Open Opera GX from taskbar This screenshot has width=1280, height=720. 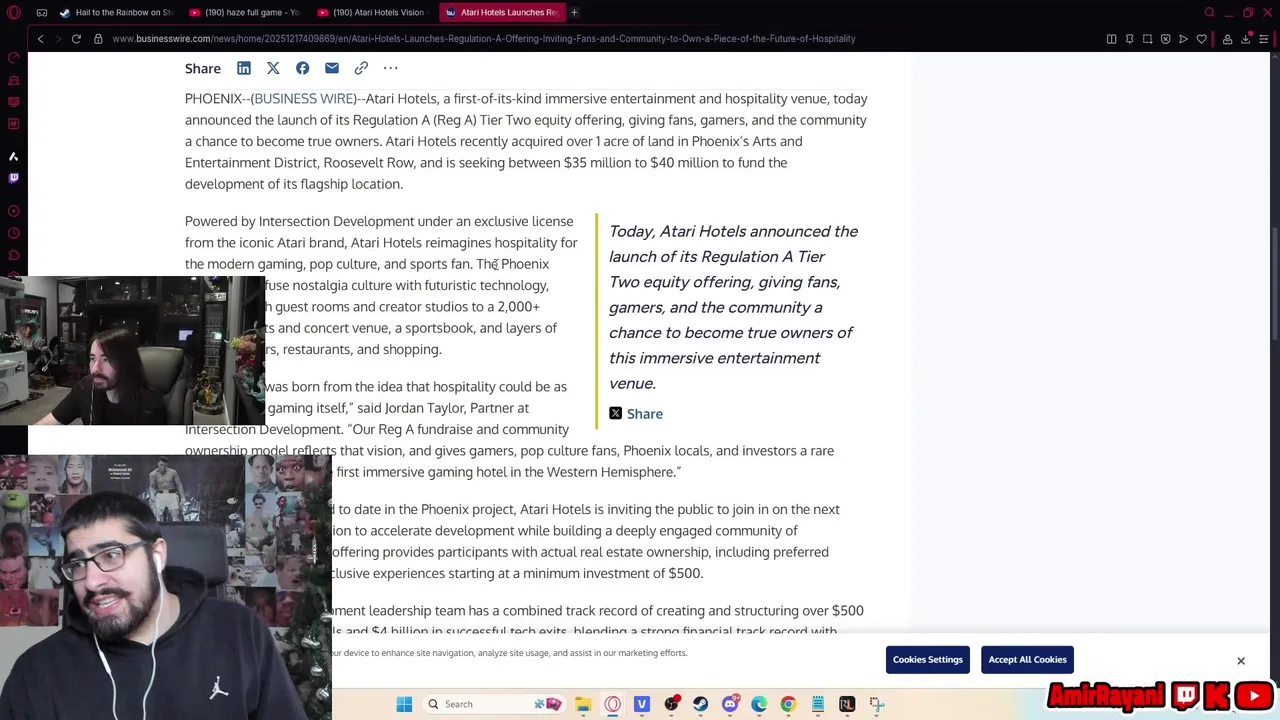point(612,704)
